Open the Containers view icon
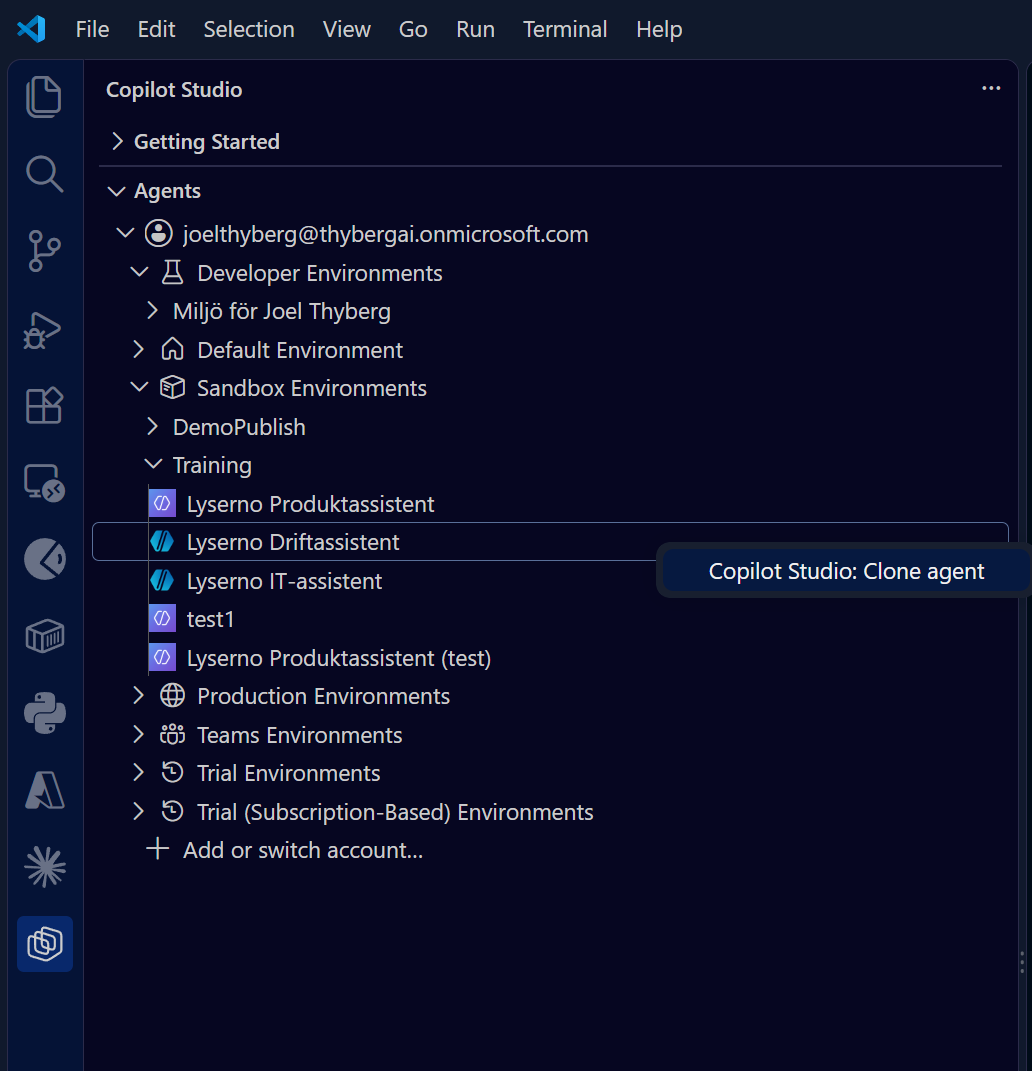 coord(44,636)
